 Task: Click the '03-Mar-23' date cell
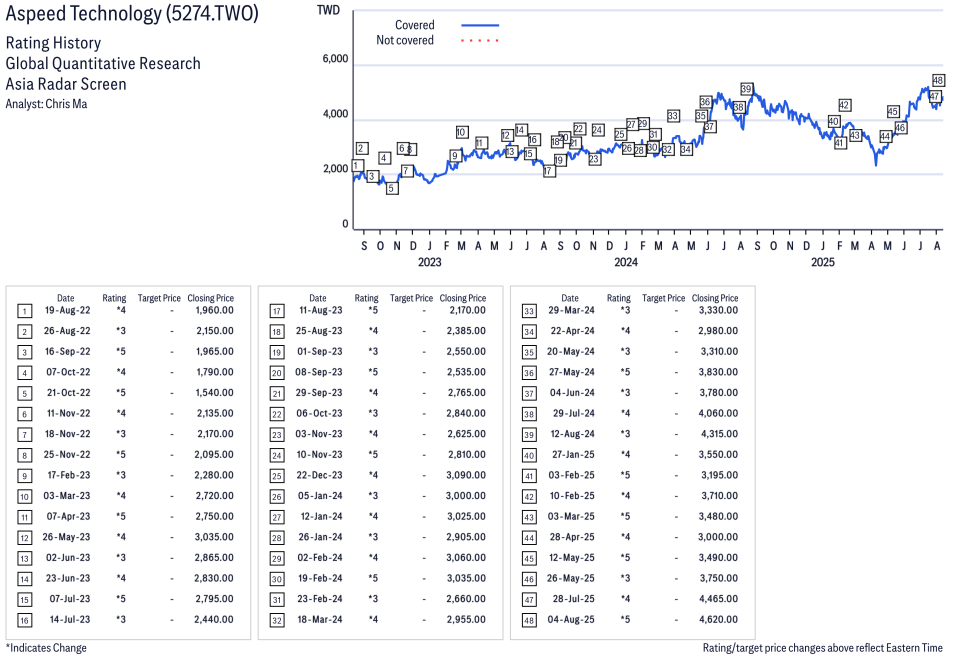[x=67, y=496]
